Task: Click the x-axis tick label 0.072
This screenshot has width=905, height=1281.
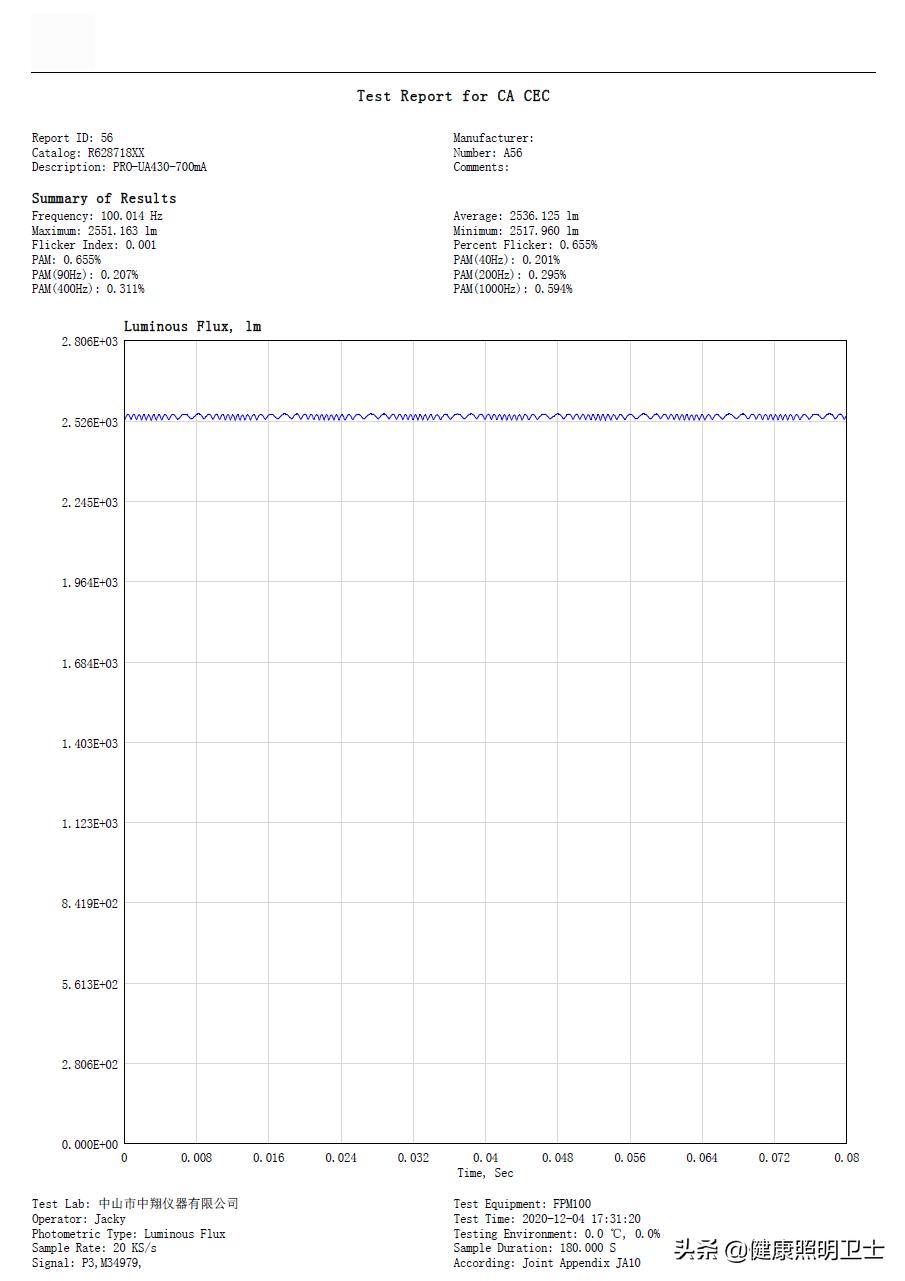Action: tap(774, 1158)
